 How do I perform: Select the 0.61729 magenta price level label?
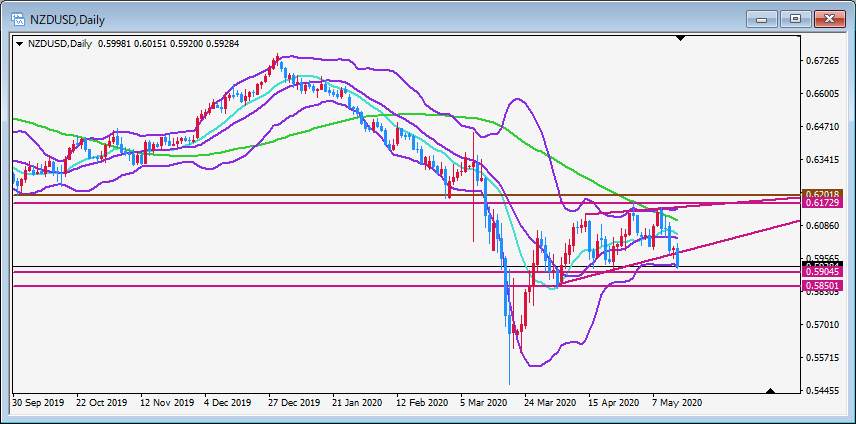pos(822,202)
